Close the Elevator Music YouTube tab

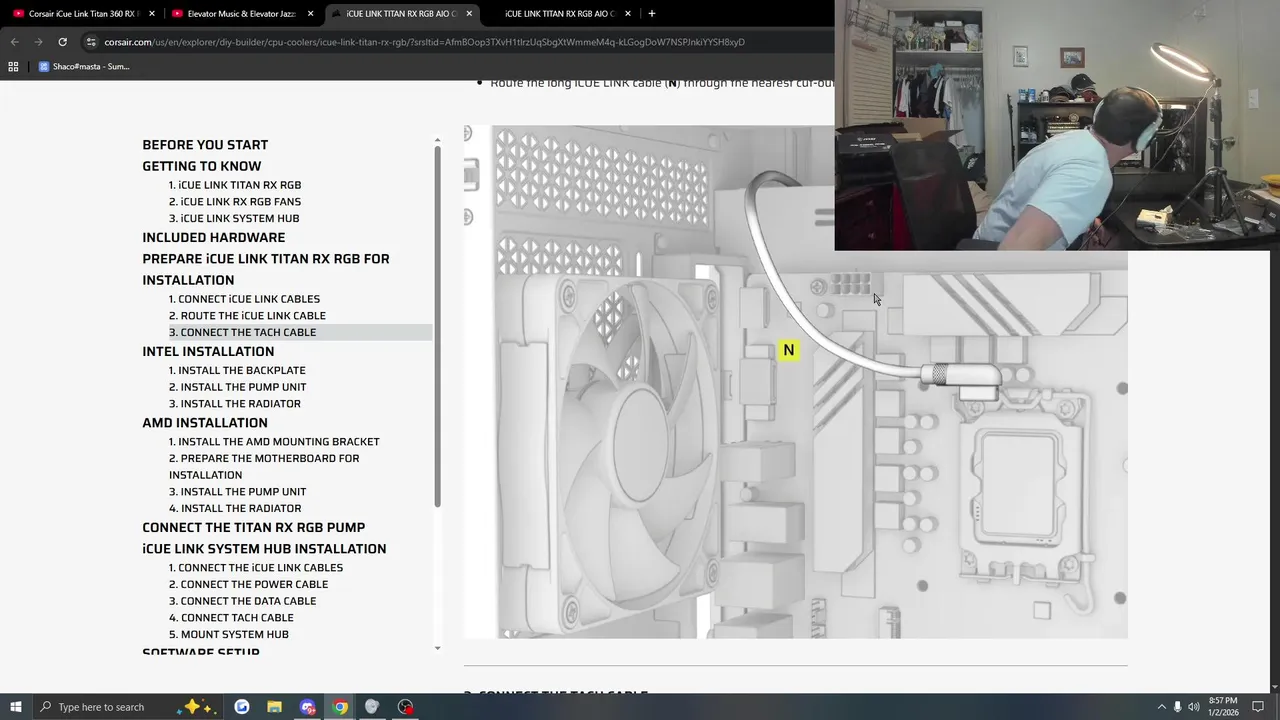(310, 14)
